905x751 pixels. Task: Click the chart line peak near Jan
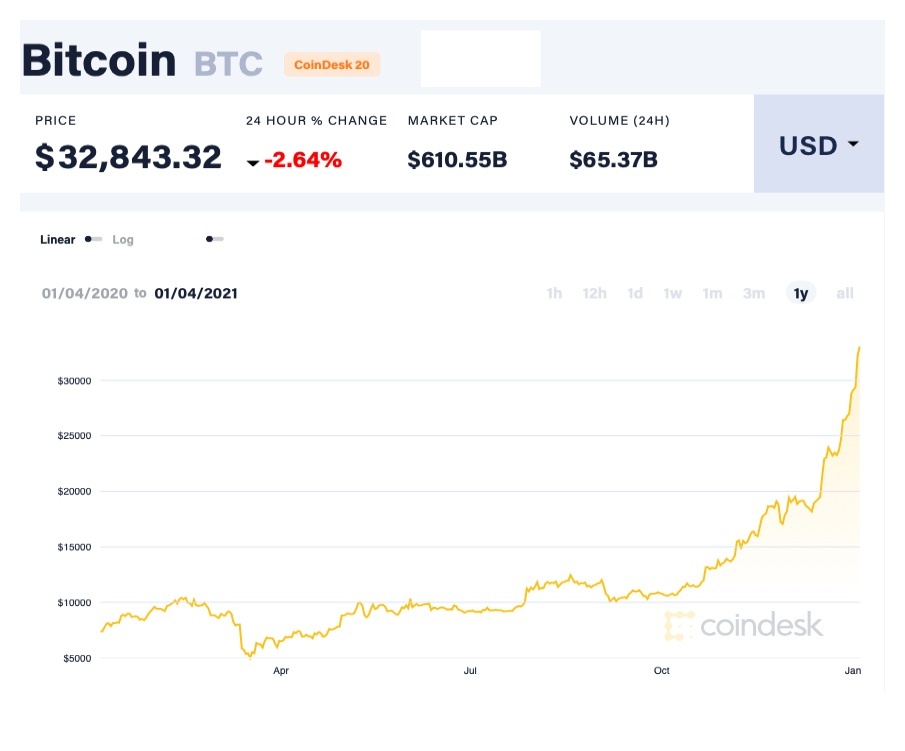pos(859,349)
